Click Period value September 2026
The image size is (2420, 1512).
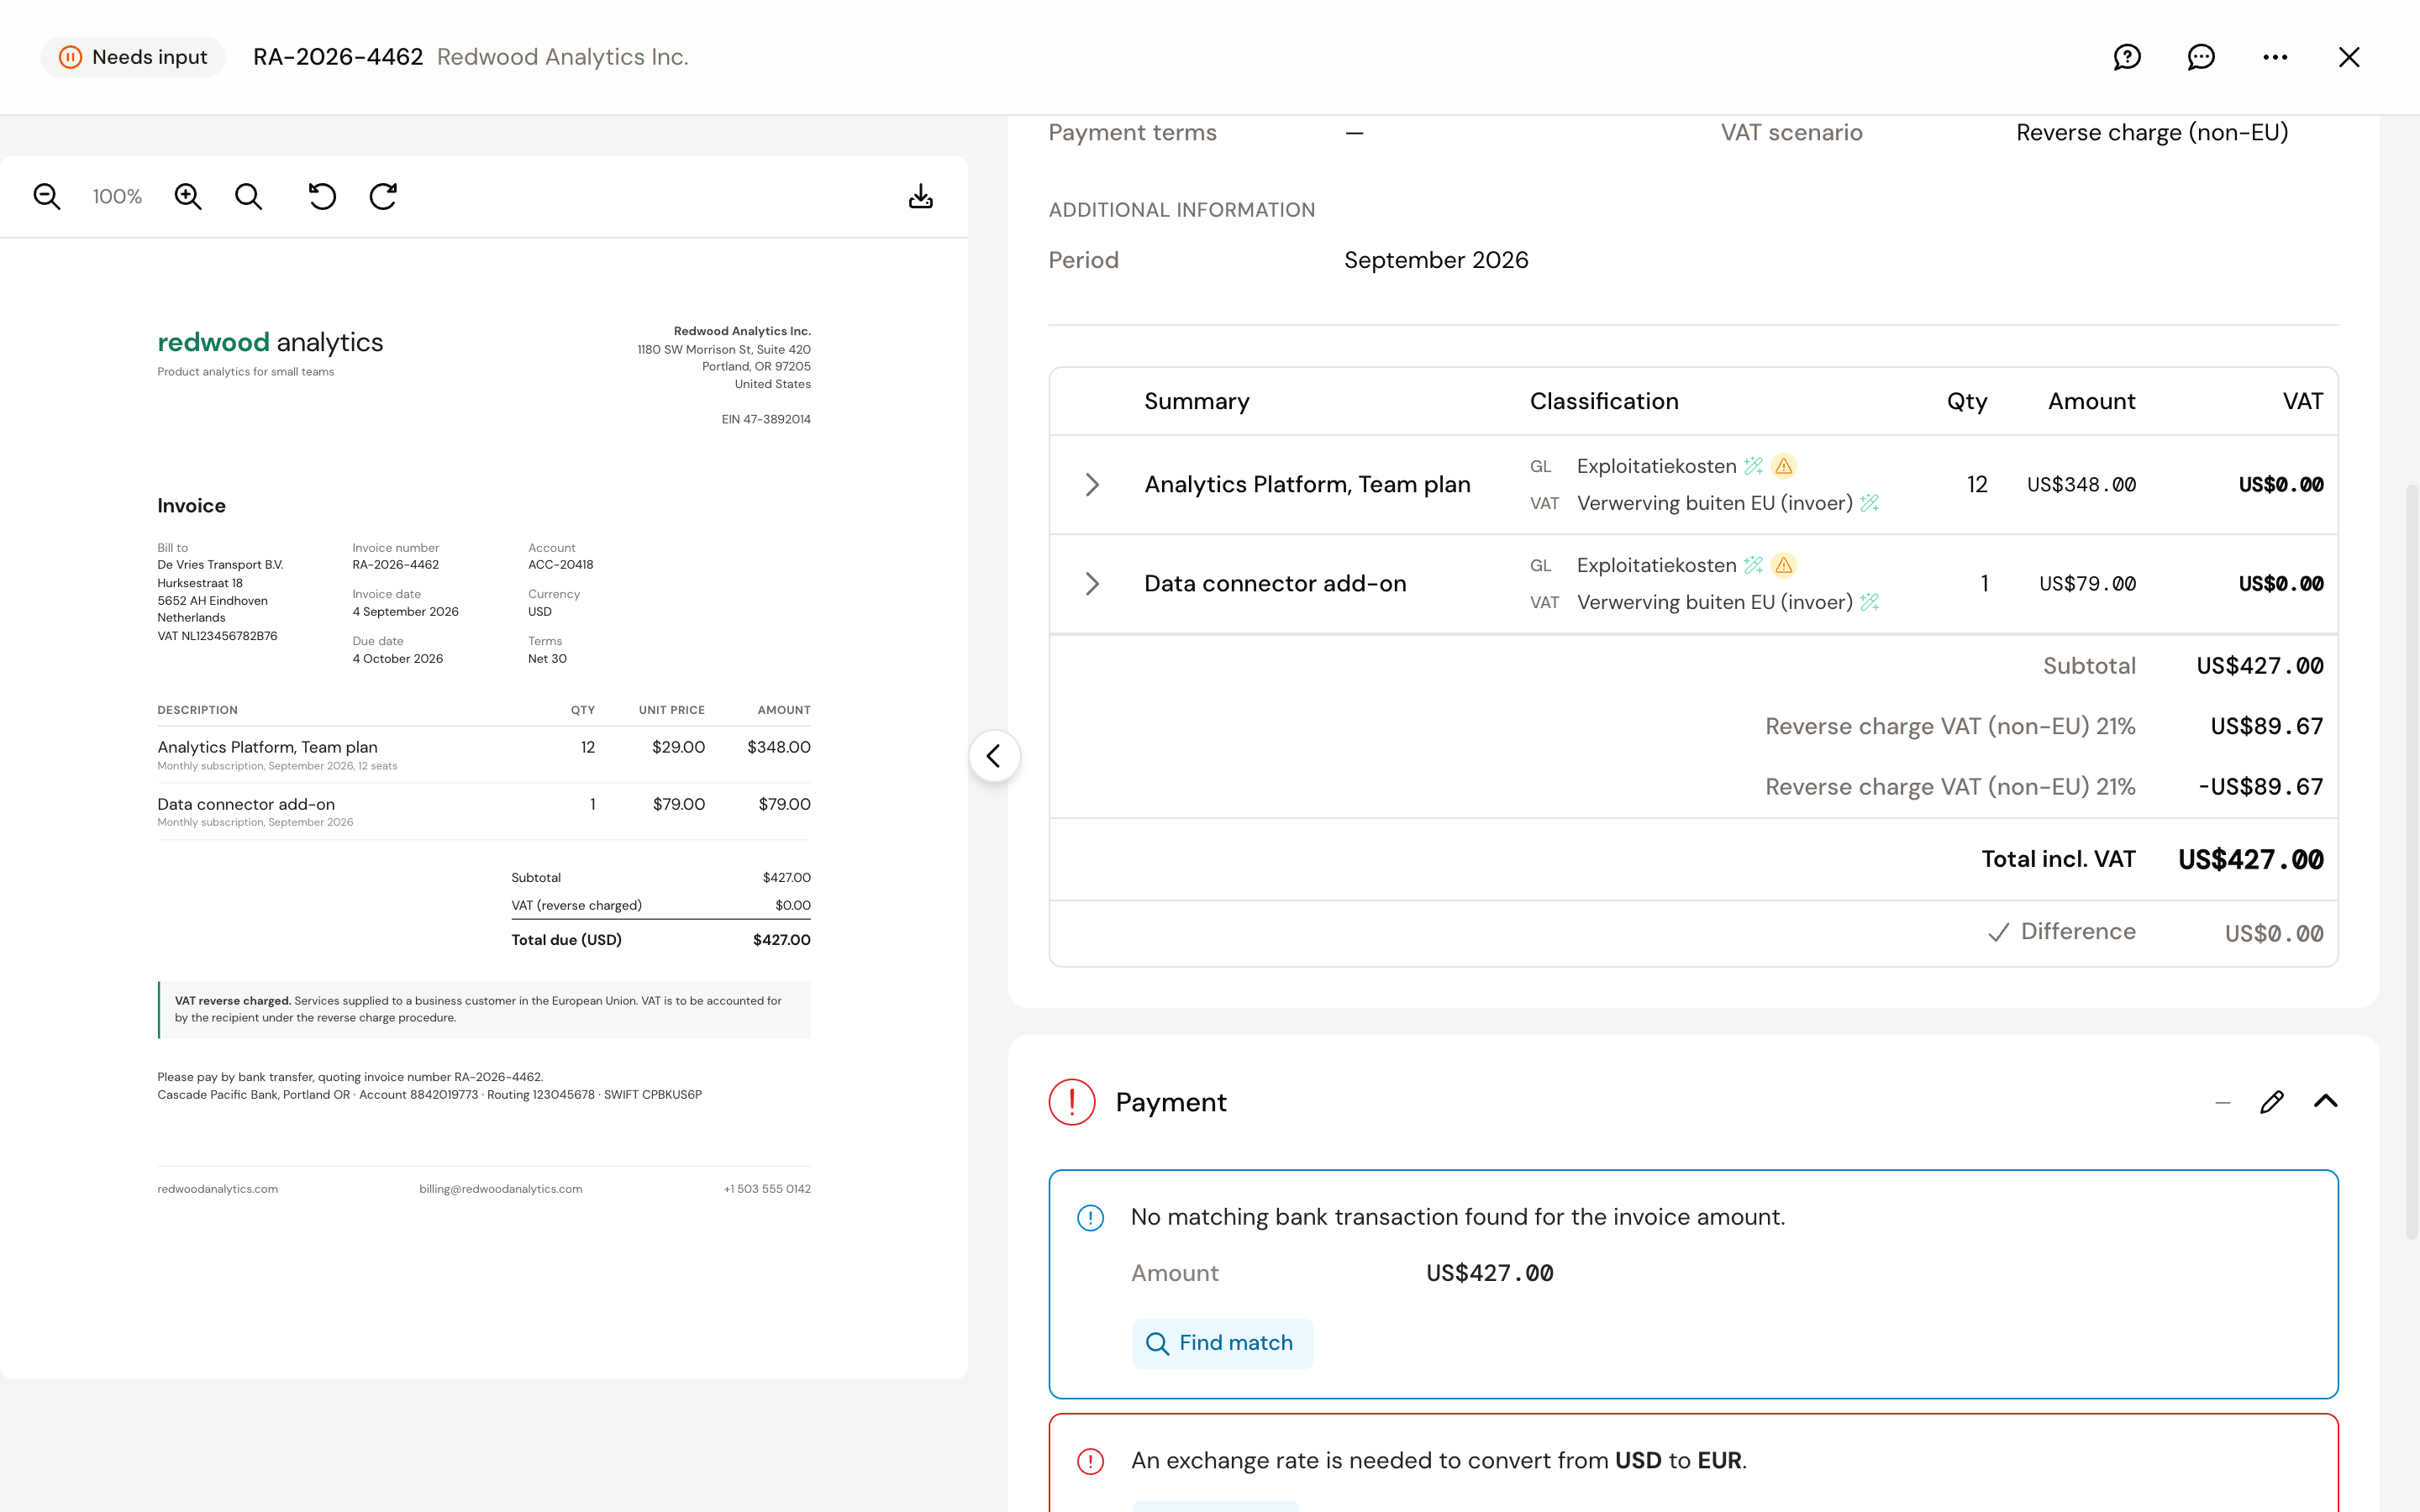[1436, 260]
